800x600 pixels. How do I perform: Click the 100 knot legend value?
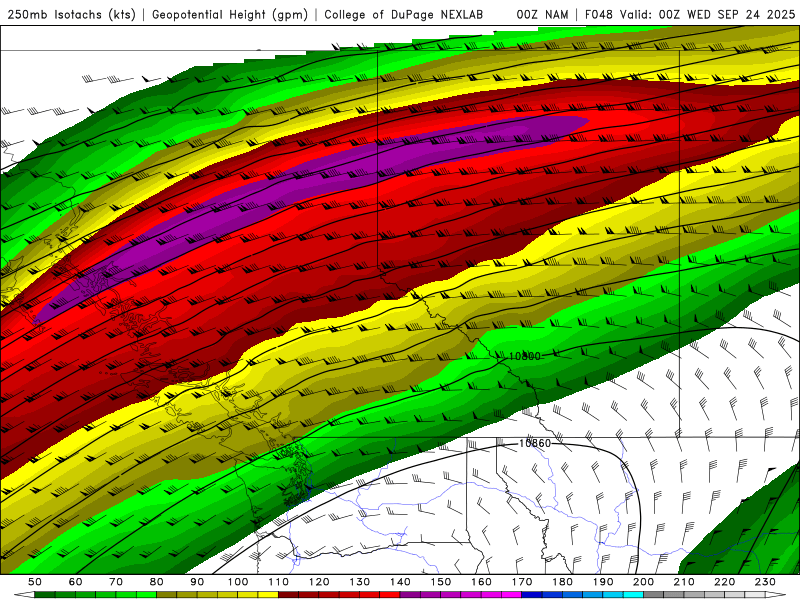238,582
